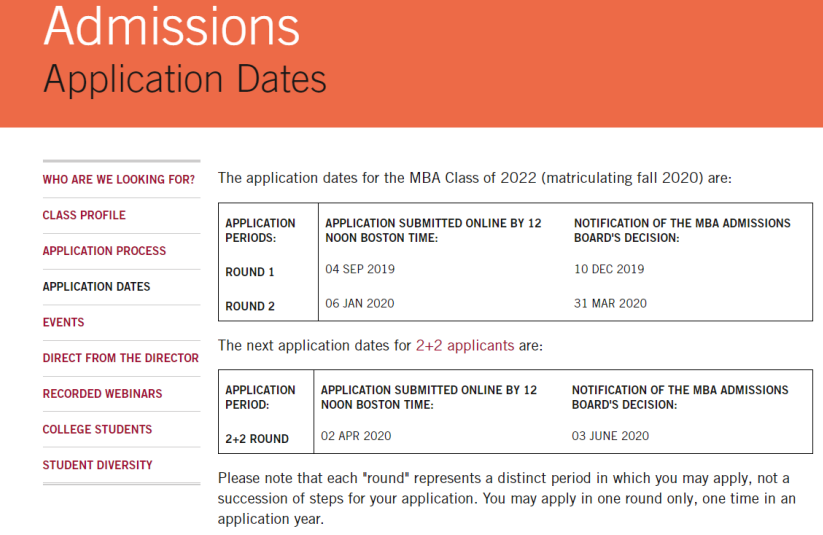823x535 pixels.
Task: Click the 02 APR 2020 submission date
Action: point(356,436)
